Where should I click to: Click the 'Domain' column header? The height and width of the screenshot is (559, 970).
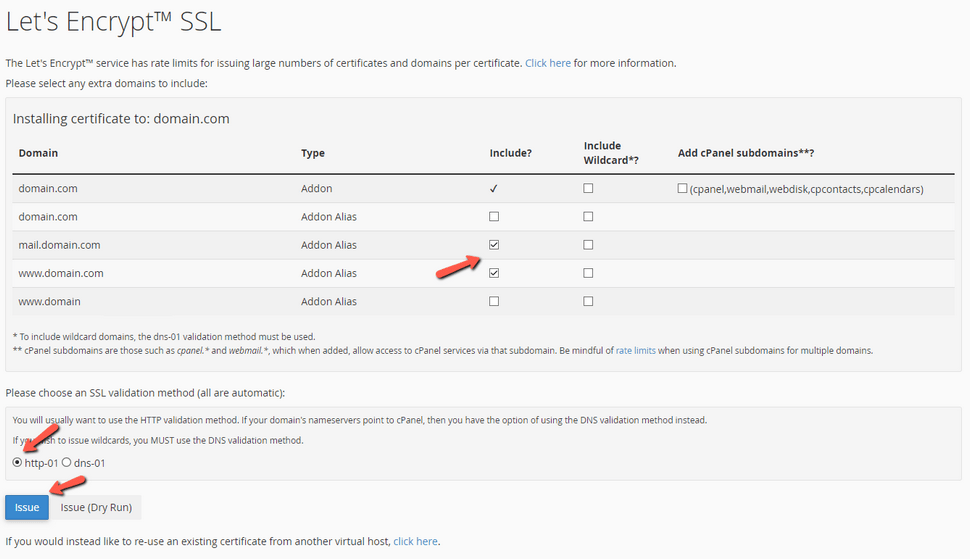[x=38, y=153]
